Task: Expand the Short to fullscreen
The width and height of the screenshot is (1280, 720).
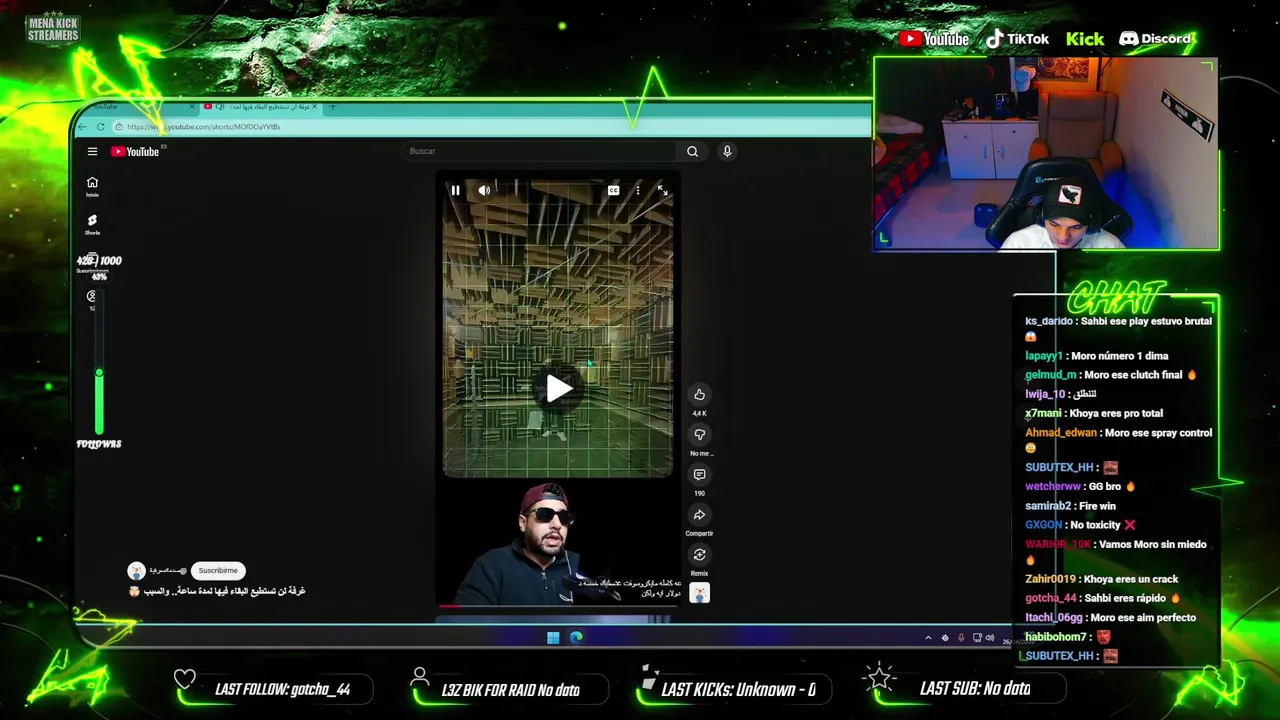Action: 662,190
